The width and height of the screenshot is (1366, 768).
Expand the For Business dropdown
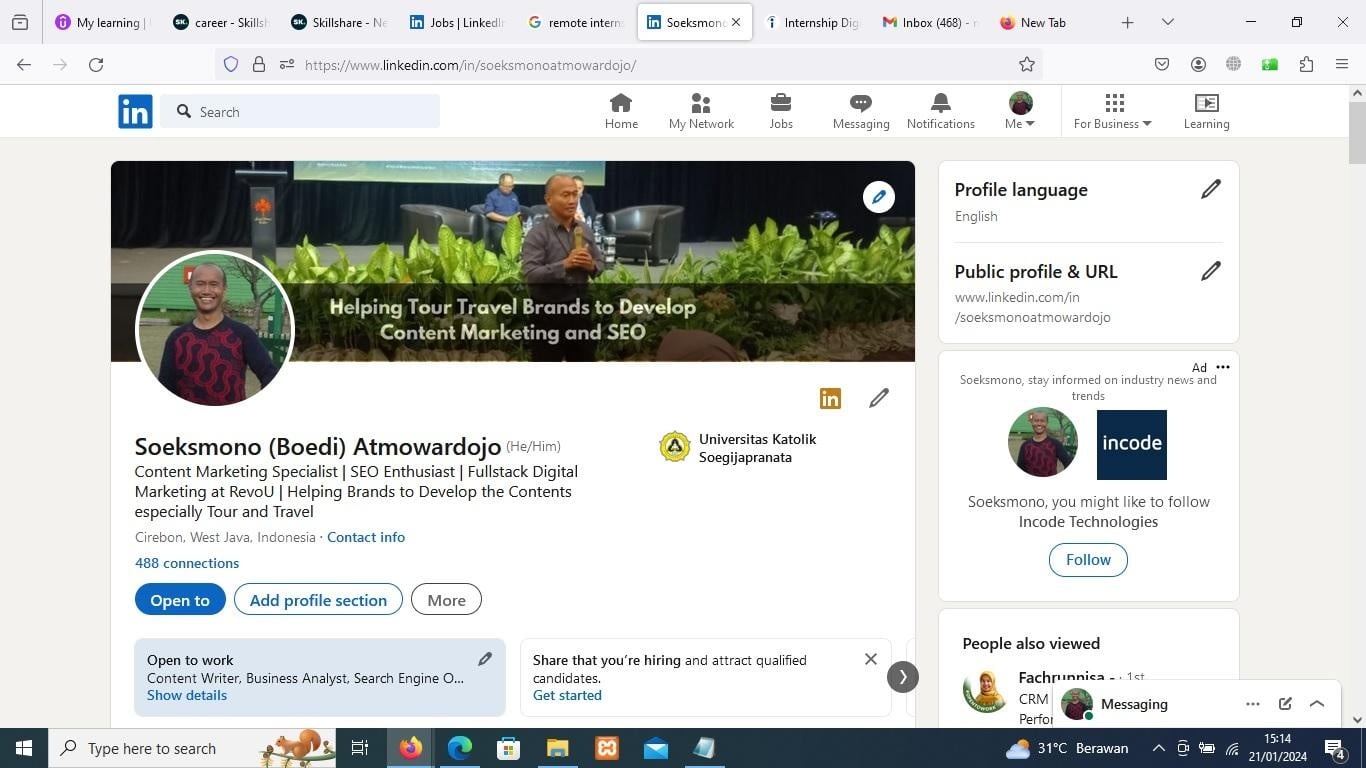click(1113, 111)
